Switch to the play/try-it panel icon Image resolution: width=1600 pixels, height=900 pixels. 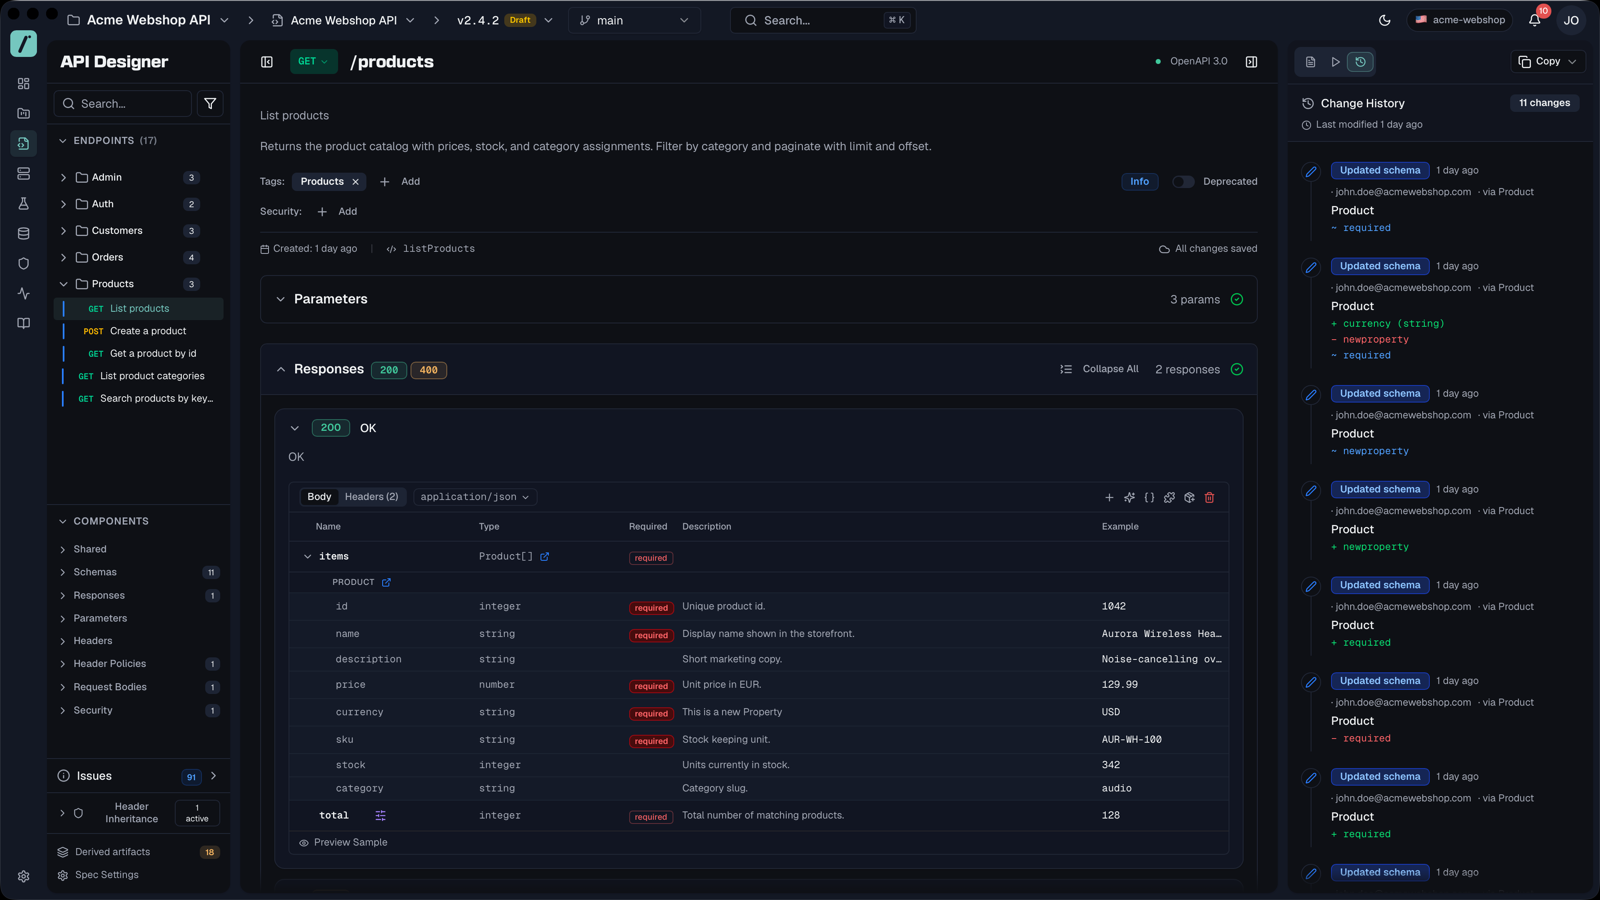[1335, 62]
